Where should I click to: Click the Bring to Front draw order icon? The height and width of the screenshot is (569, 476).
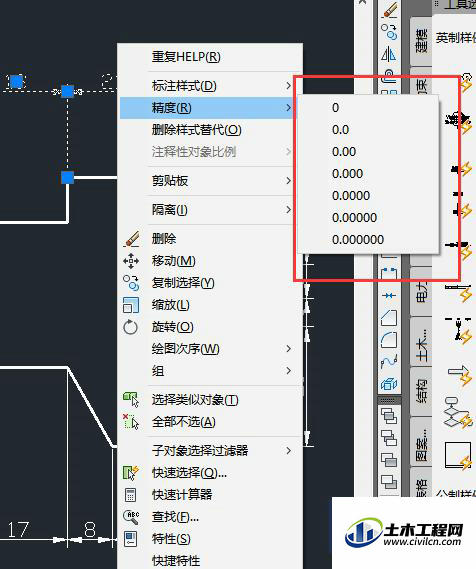pyautogui.click(x=389, y=416)
